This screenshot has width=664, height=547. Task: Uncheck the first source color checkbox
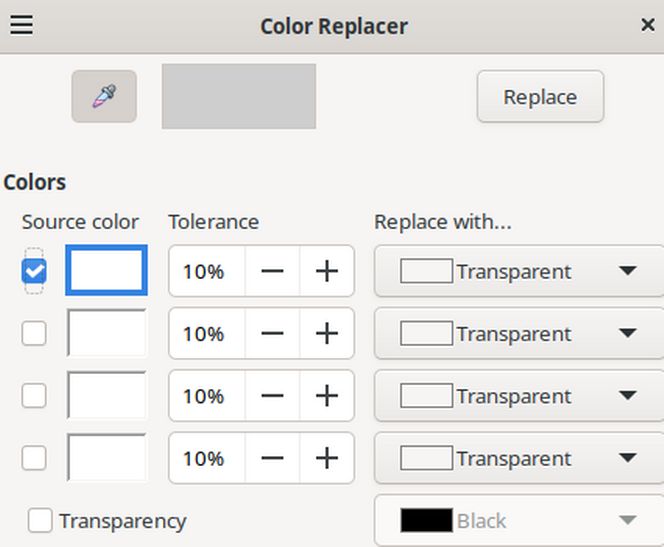point(34,272)
